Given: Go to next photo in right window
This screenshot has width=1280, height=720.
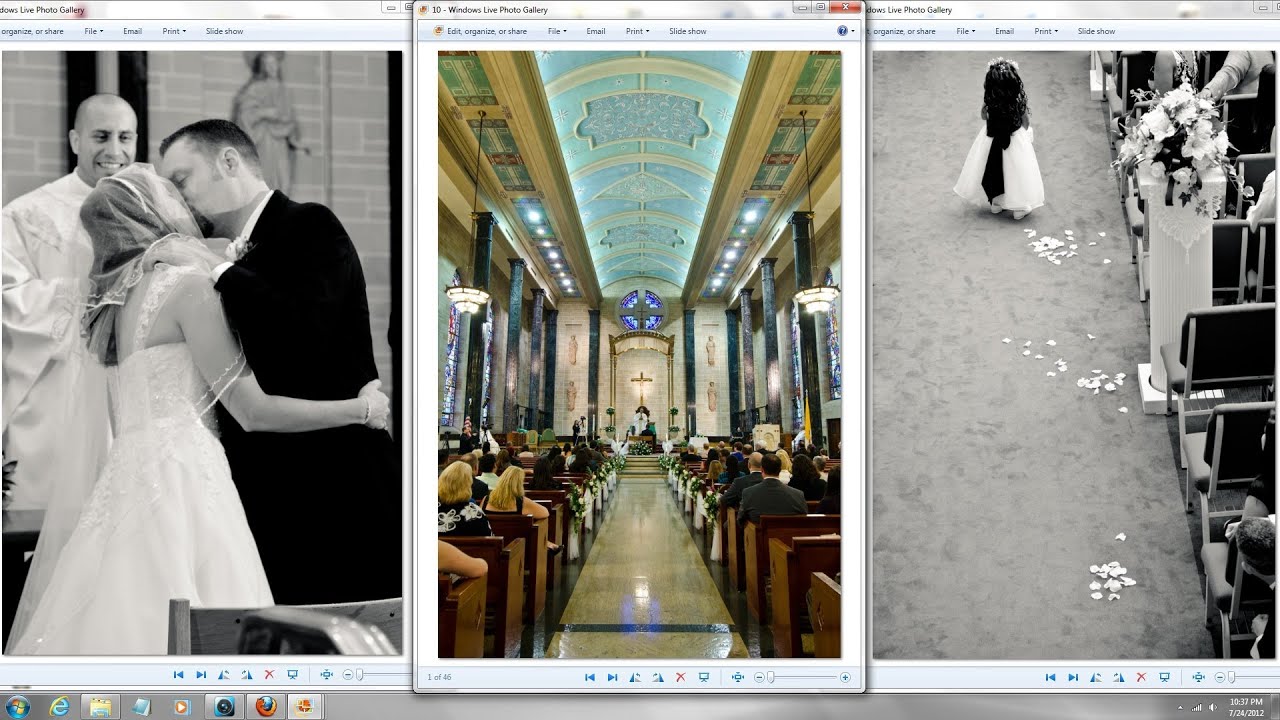Looking at the screenshot, I should (1073, 677).
